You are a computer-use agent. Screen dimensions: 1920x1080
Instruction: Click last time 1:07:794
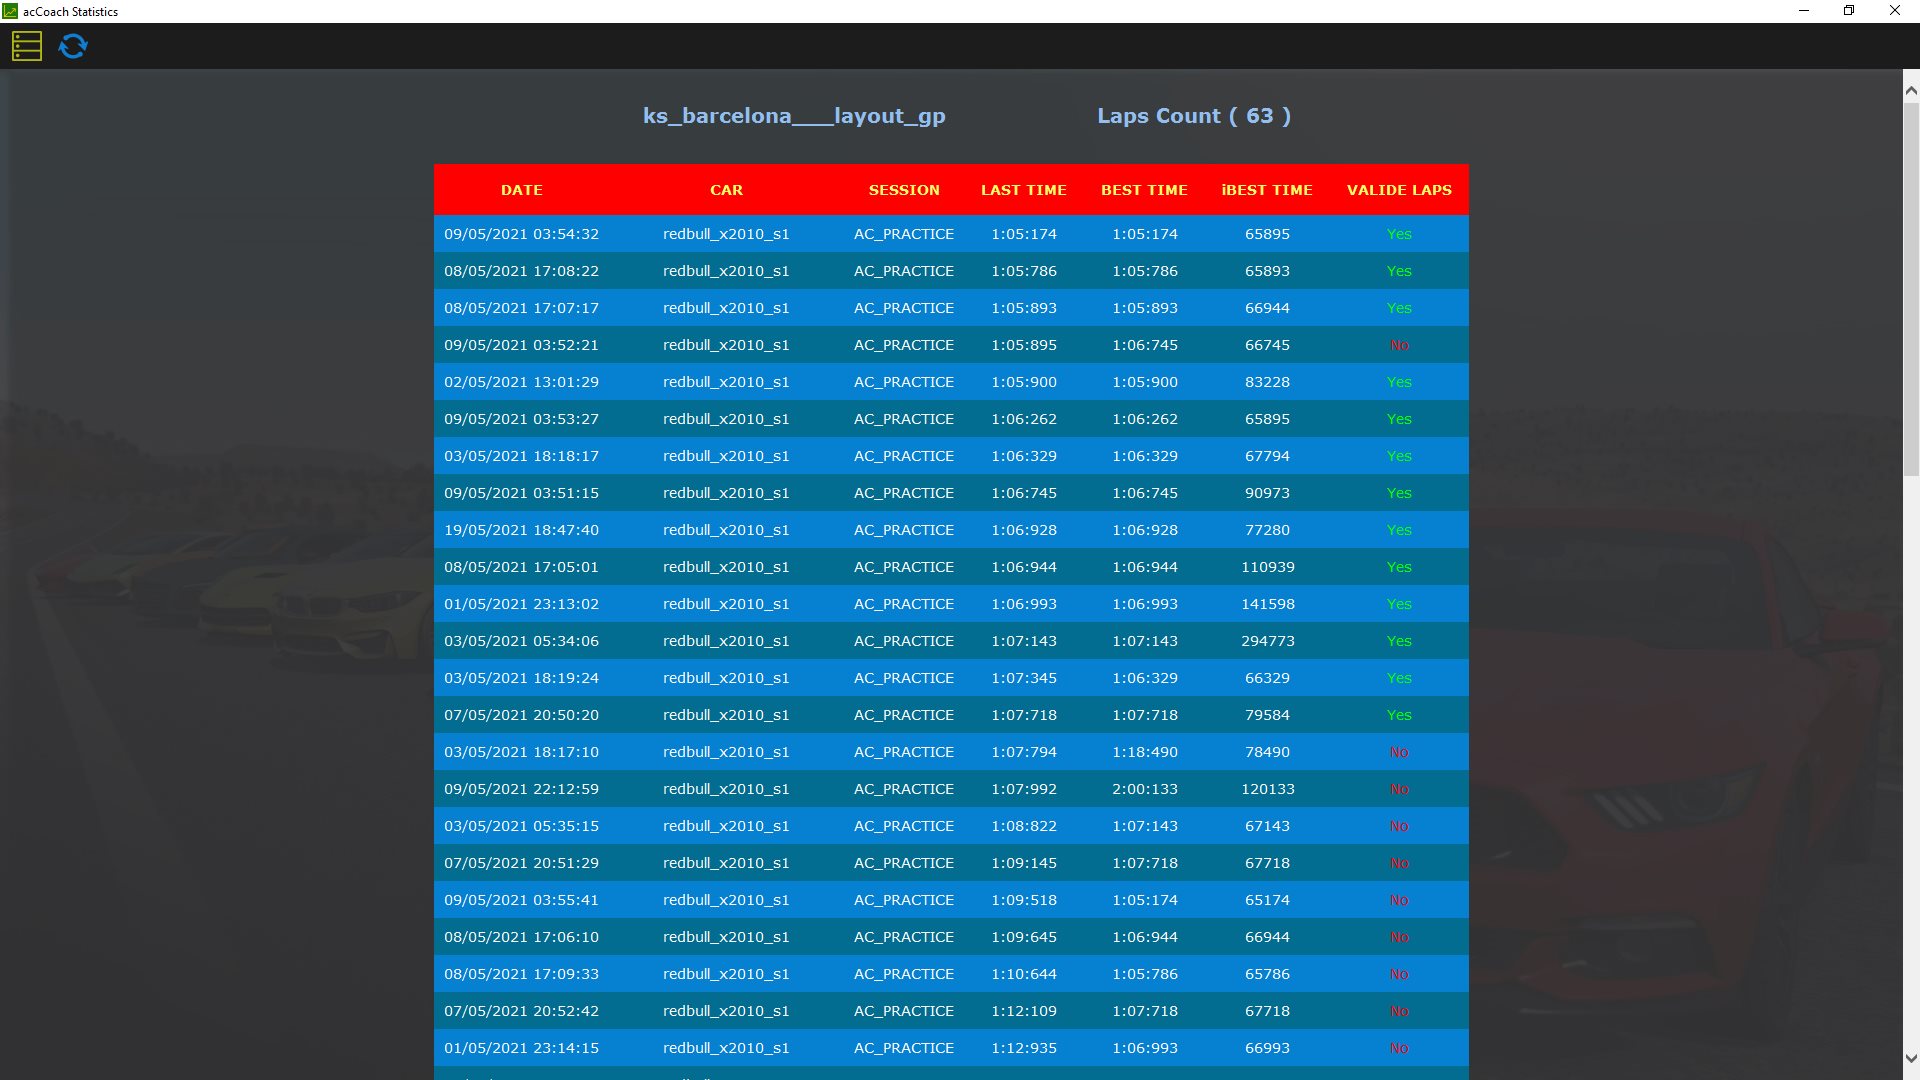[1024, 752]
